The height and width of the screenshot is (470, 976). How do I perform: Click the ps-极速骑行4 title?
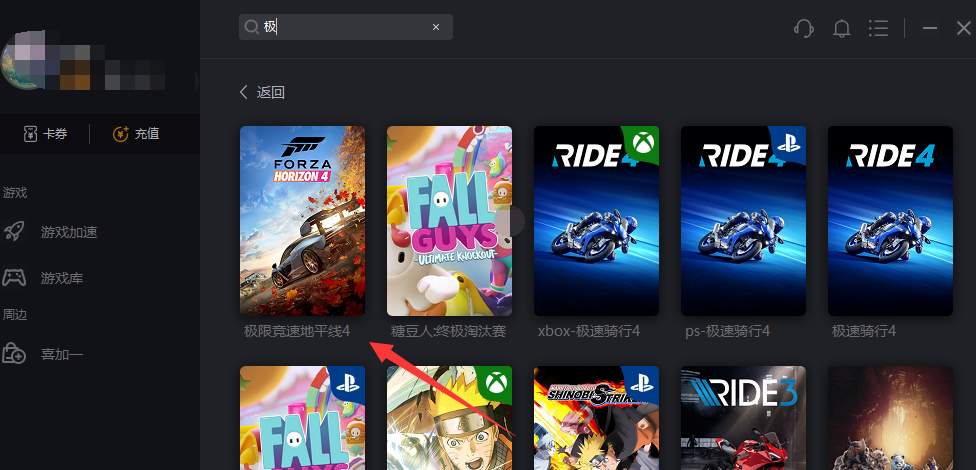click(728, 331)
